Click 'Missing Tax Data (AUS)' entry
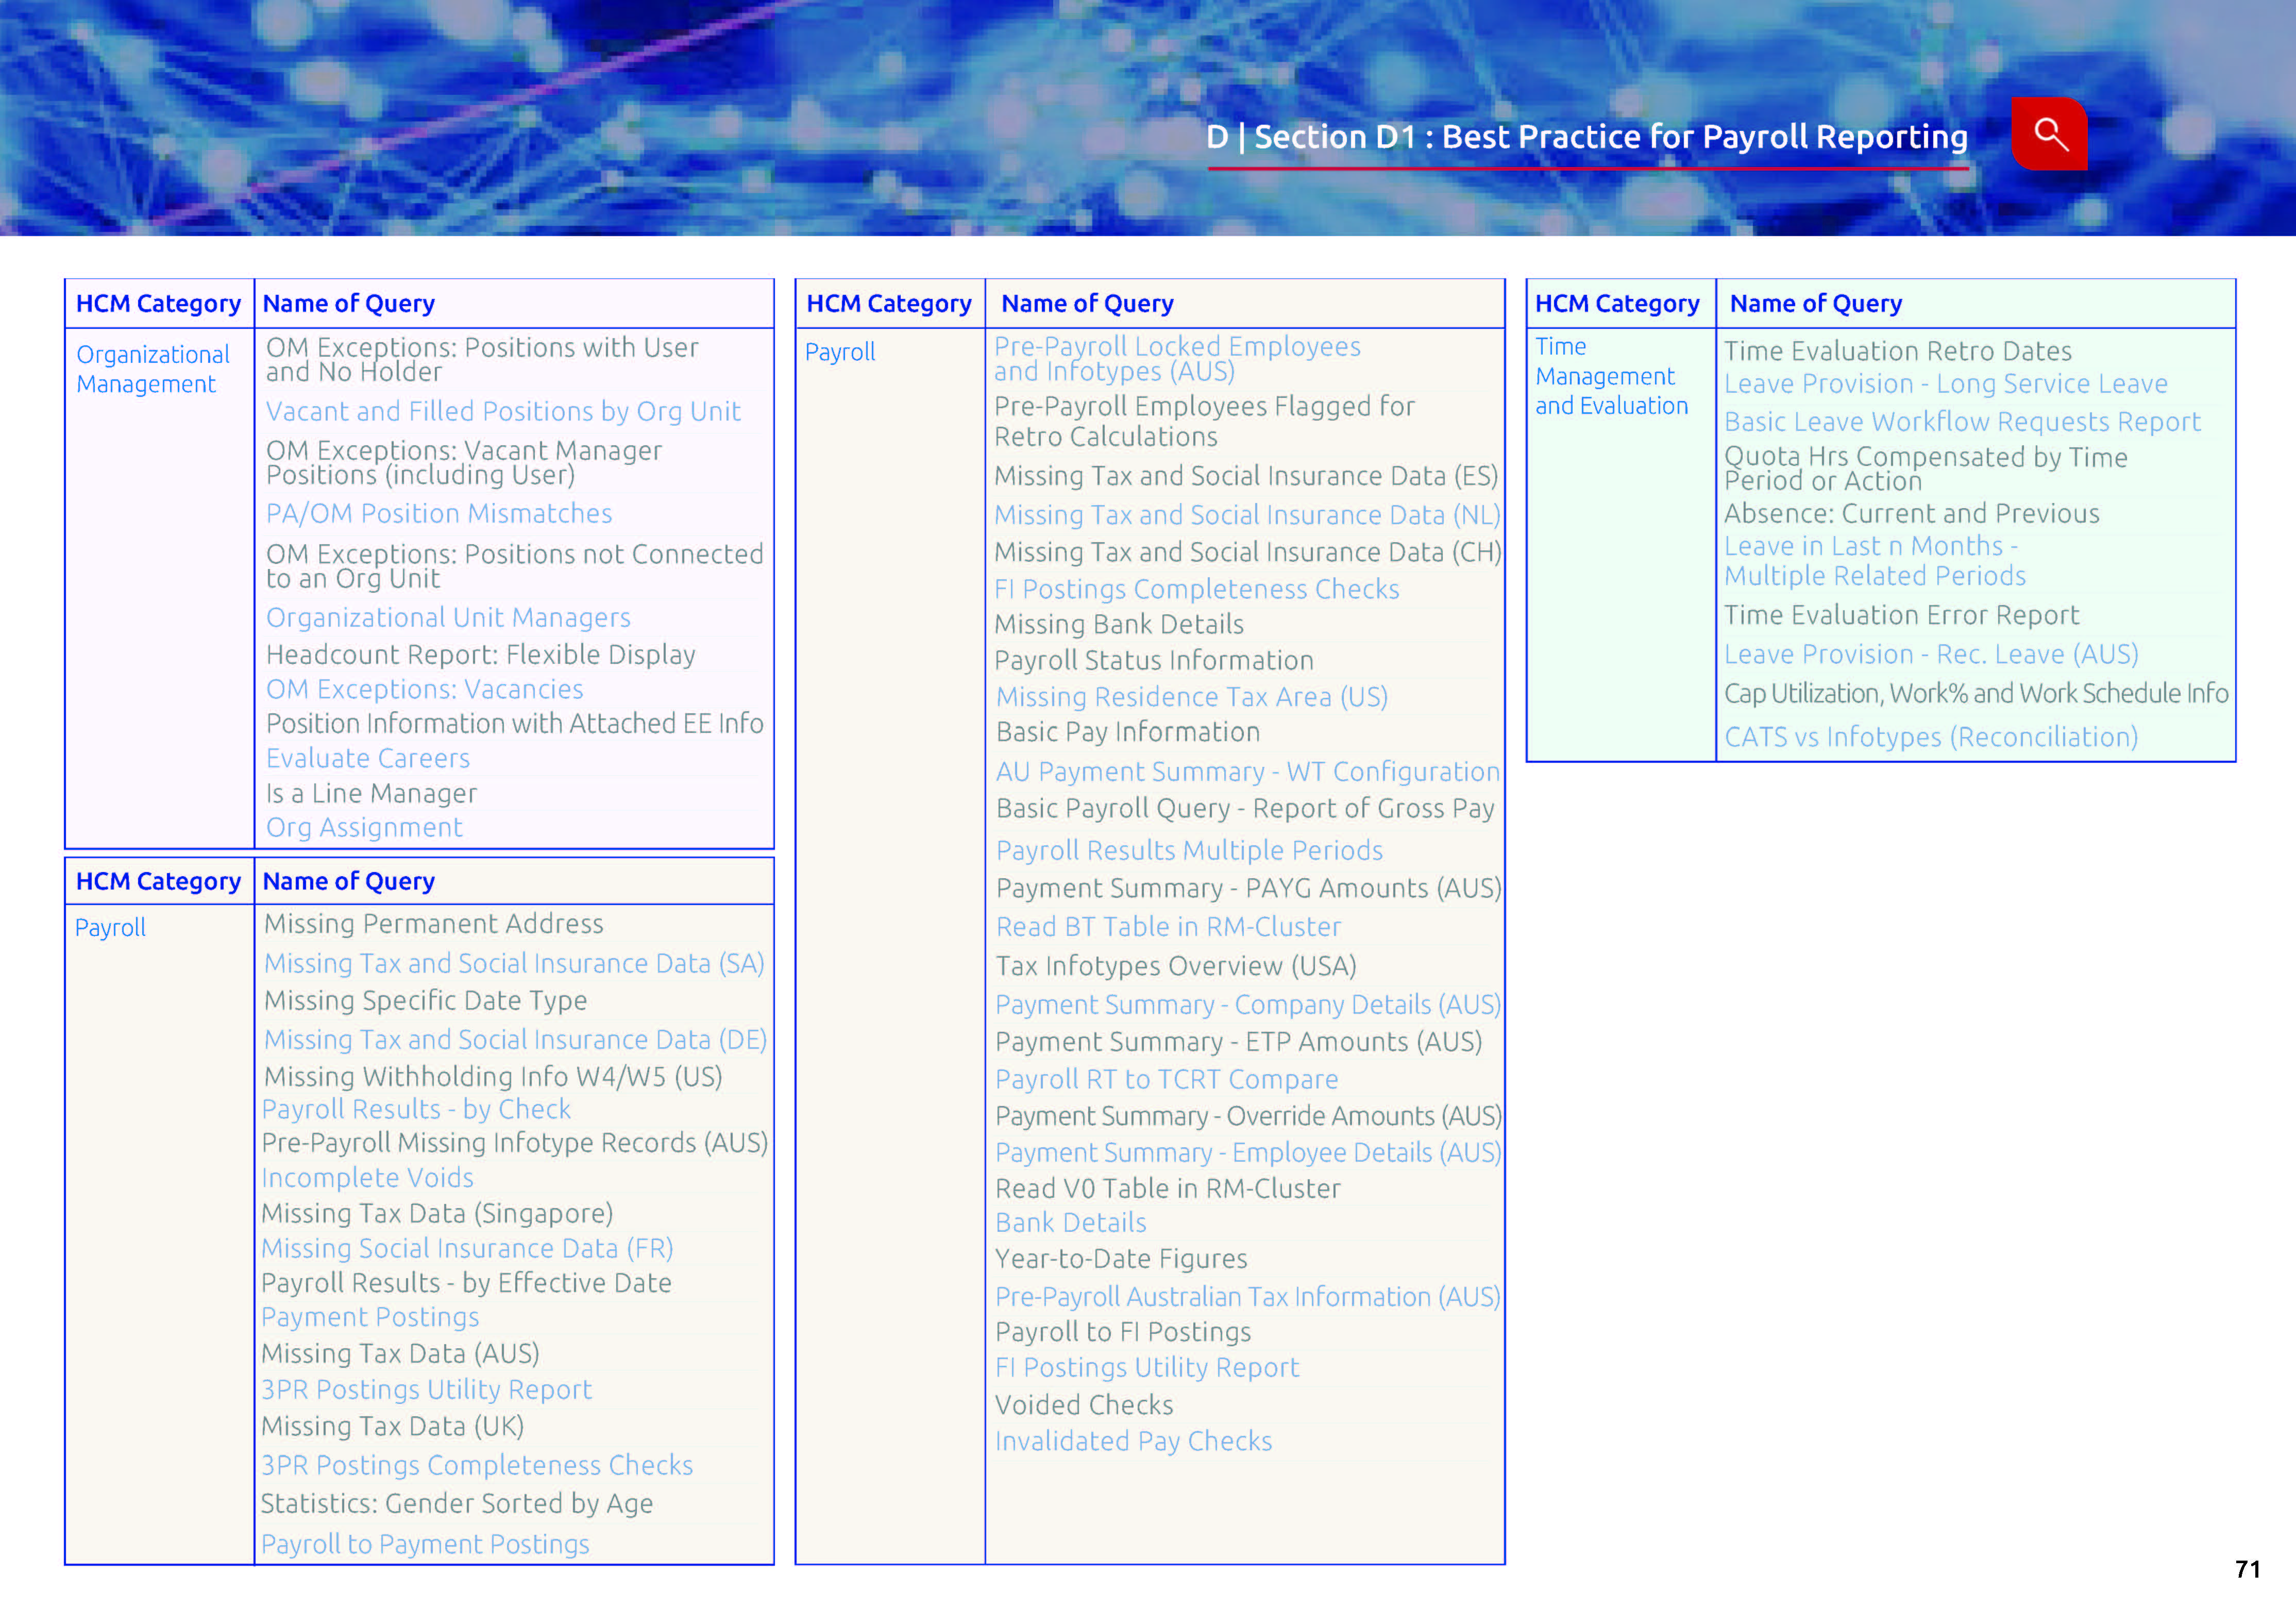 [x=400, y=1353]
